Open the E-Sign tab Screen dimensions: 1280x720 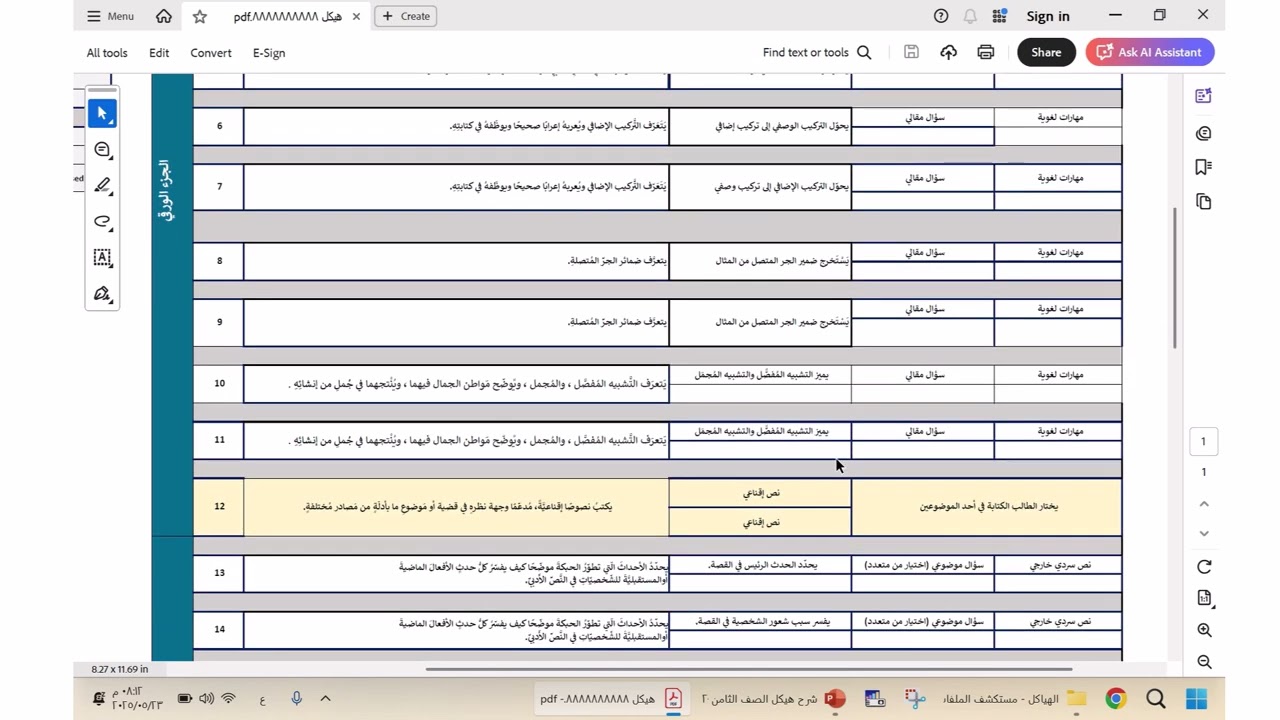coord(269,53)
